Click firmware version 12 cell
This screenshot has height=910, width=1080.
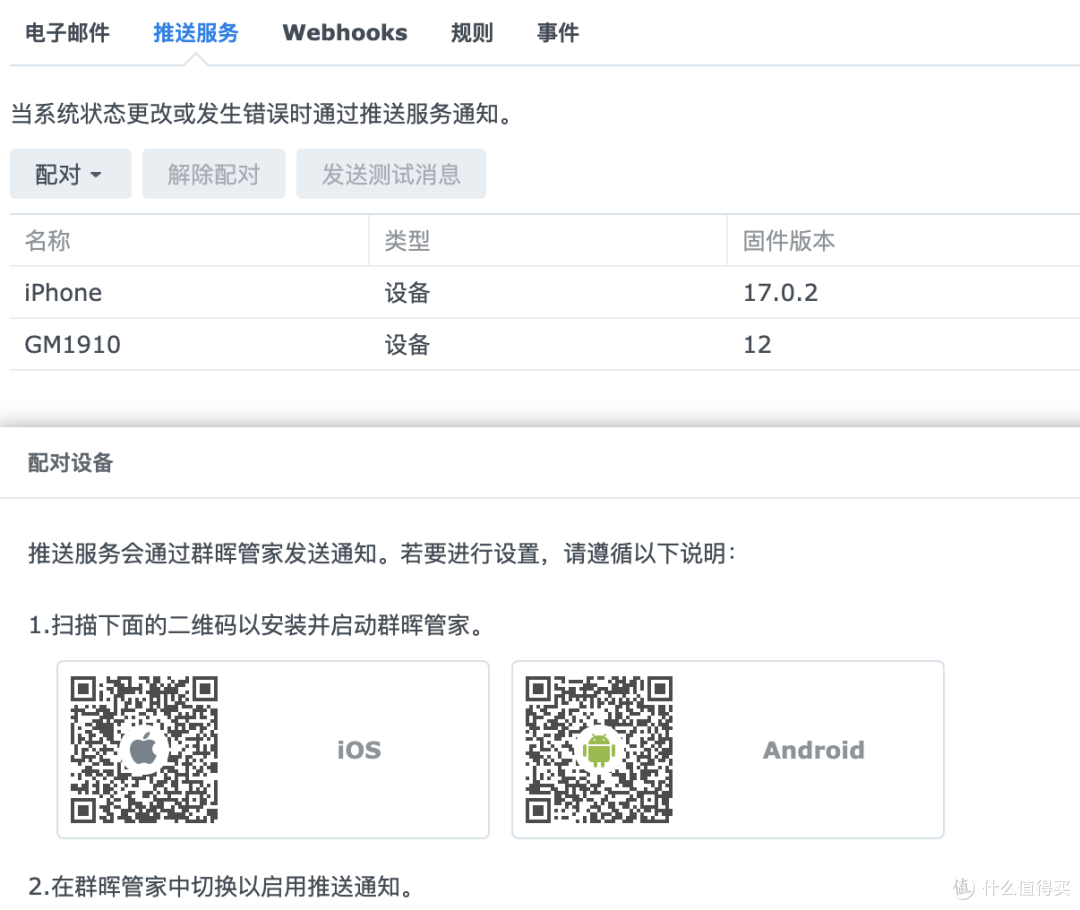point(757,344)
